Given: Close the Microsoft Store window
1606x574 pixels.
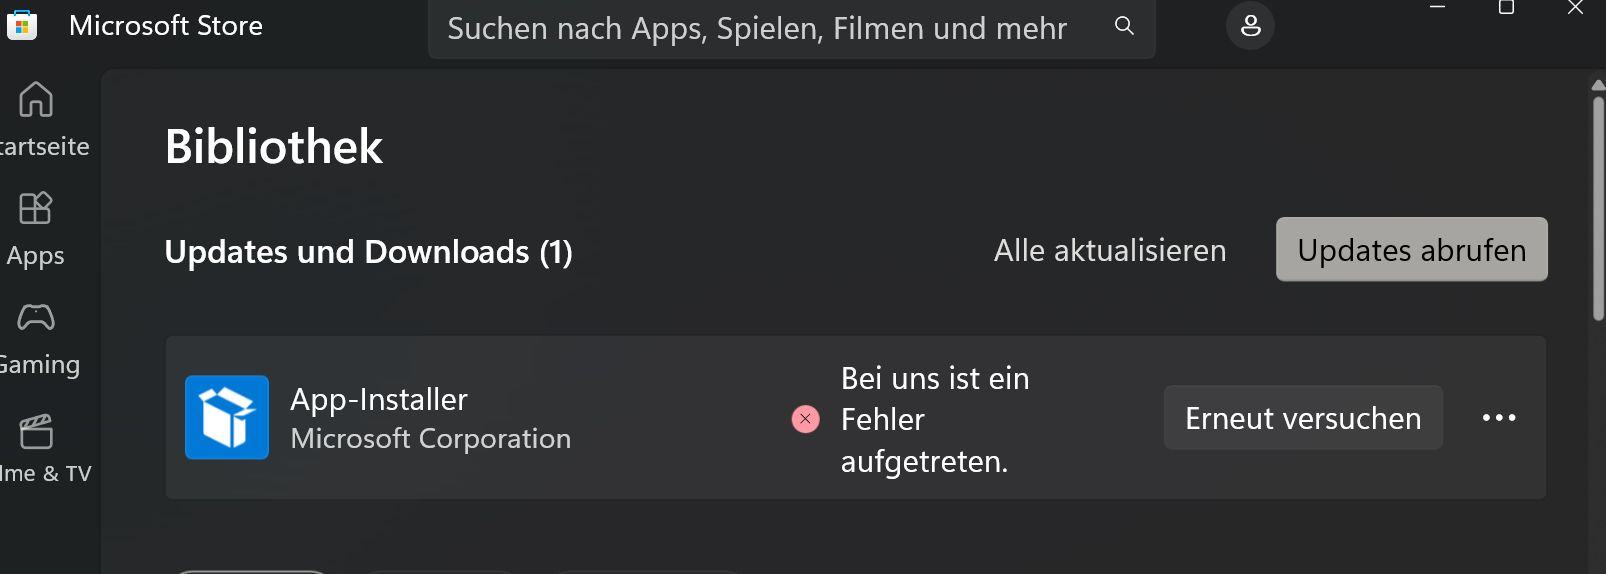Looking at the screenshot, I should [x=1575, y=8].
